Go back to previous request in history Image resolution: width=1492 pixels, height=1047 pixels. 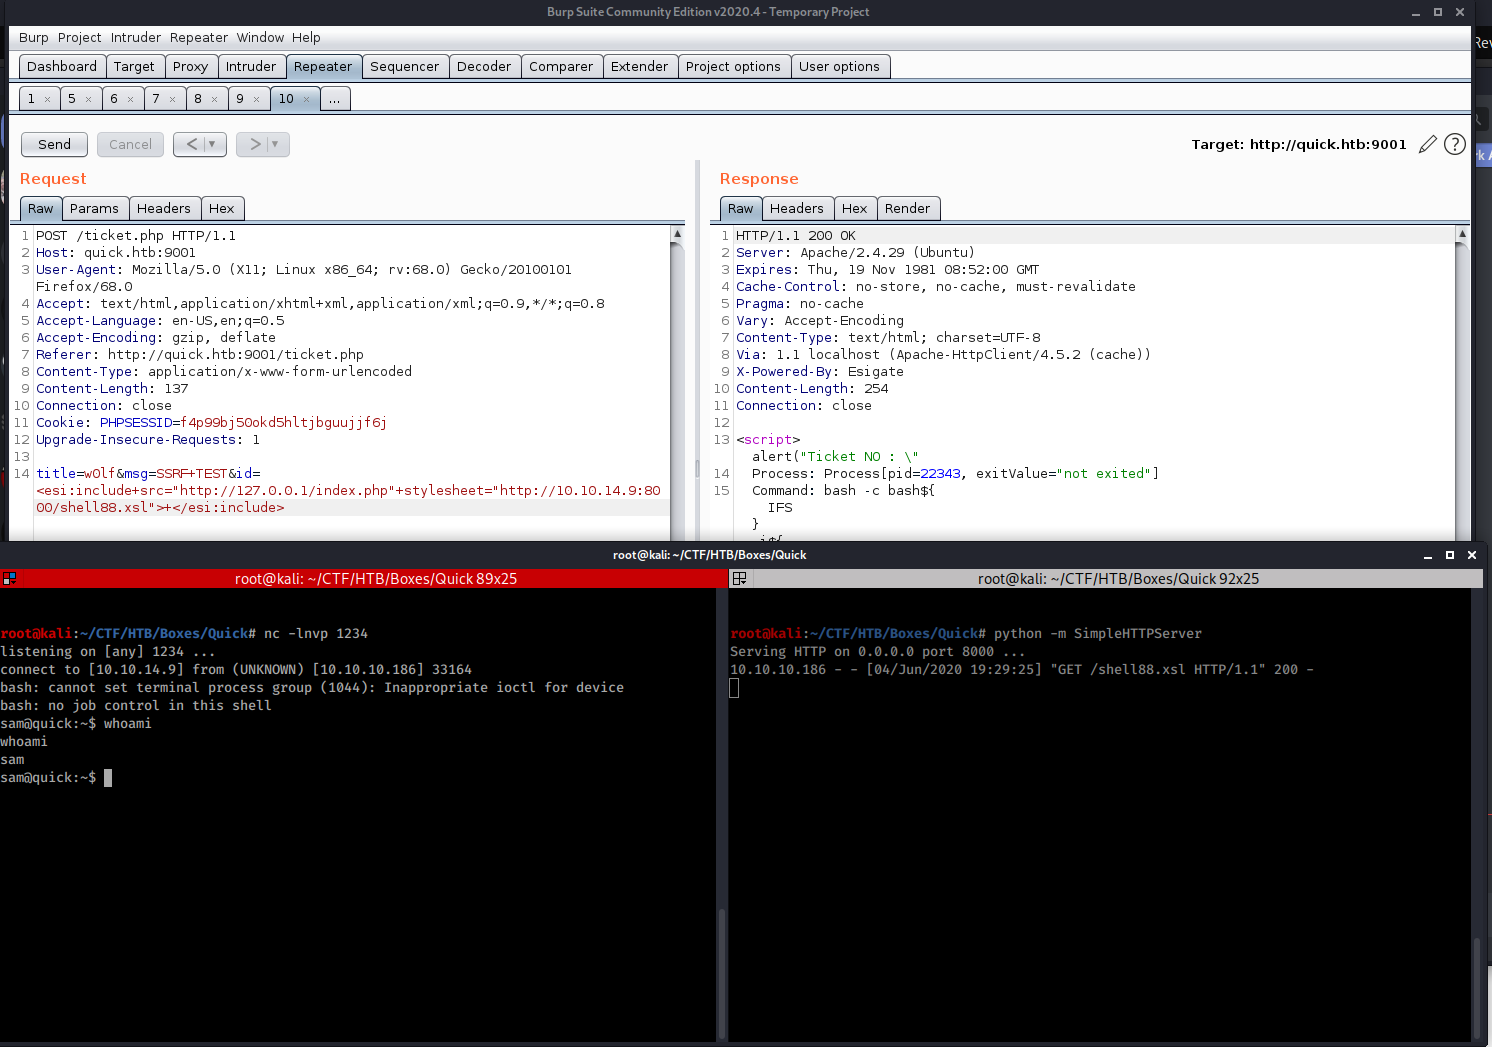click(x=191, y=144)
